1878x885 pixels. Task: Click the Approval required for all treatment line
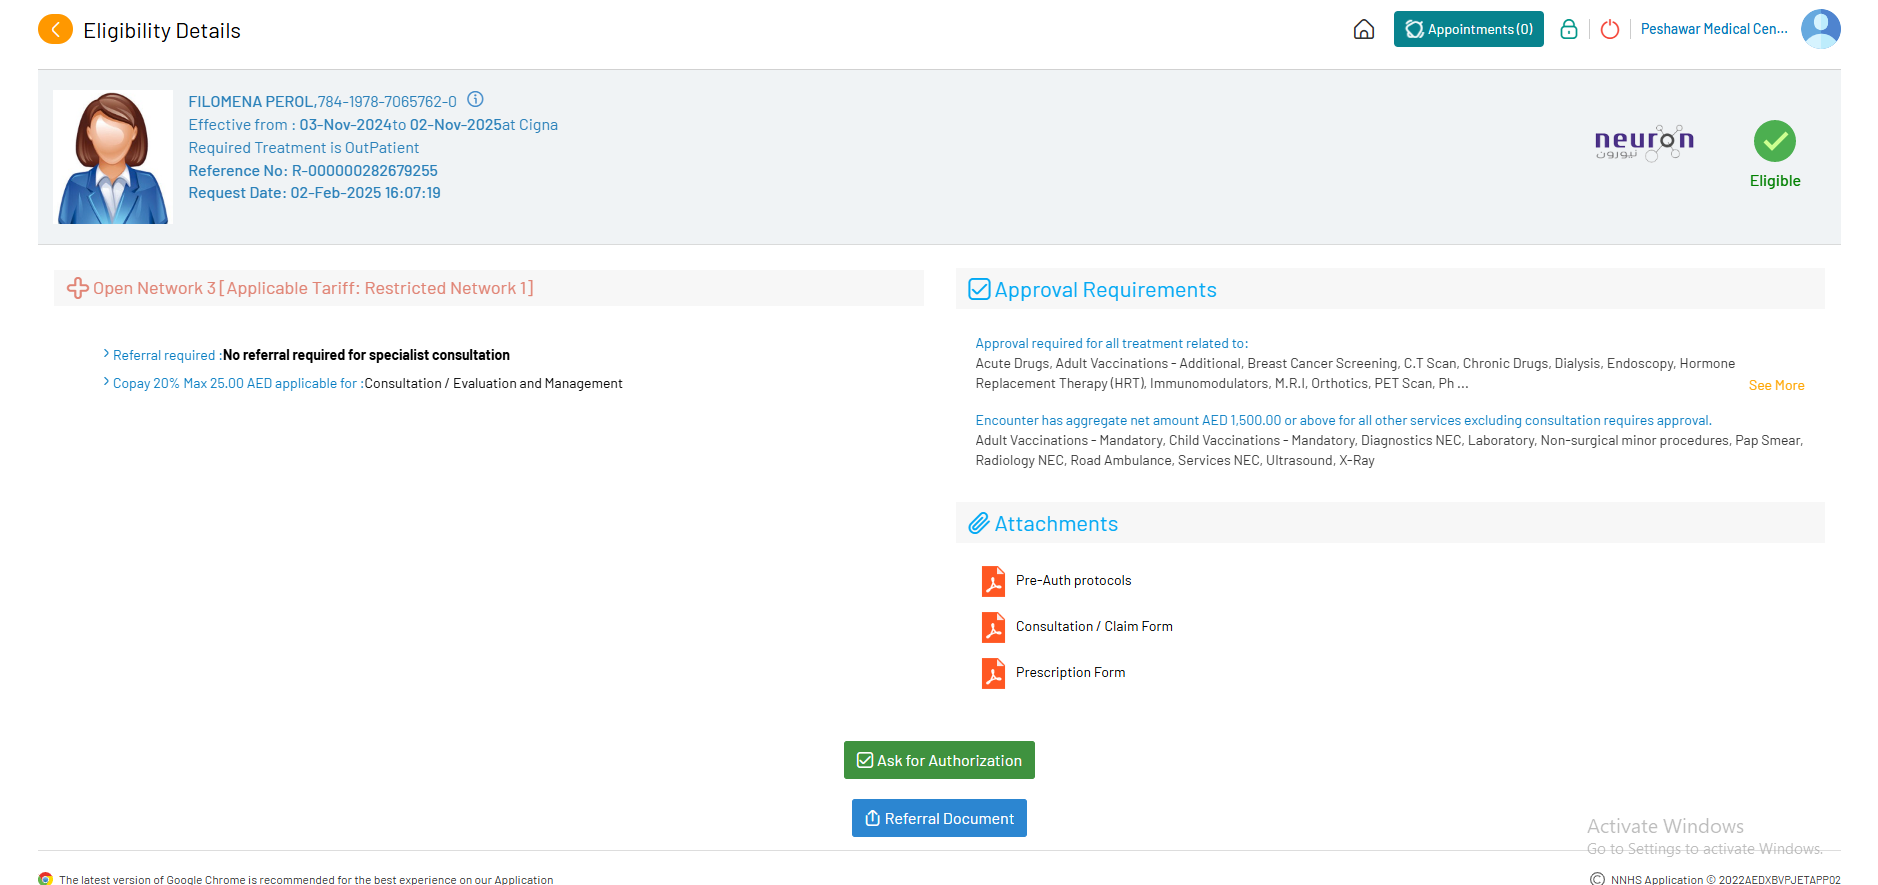click(x=1111, y=343)
